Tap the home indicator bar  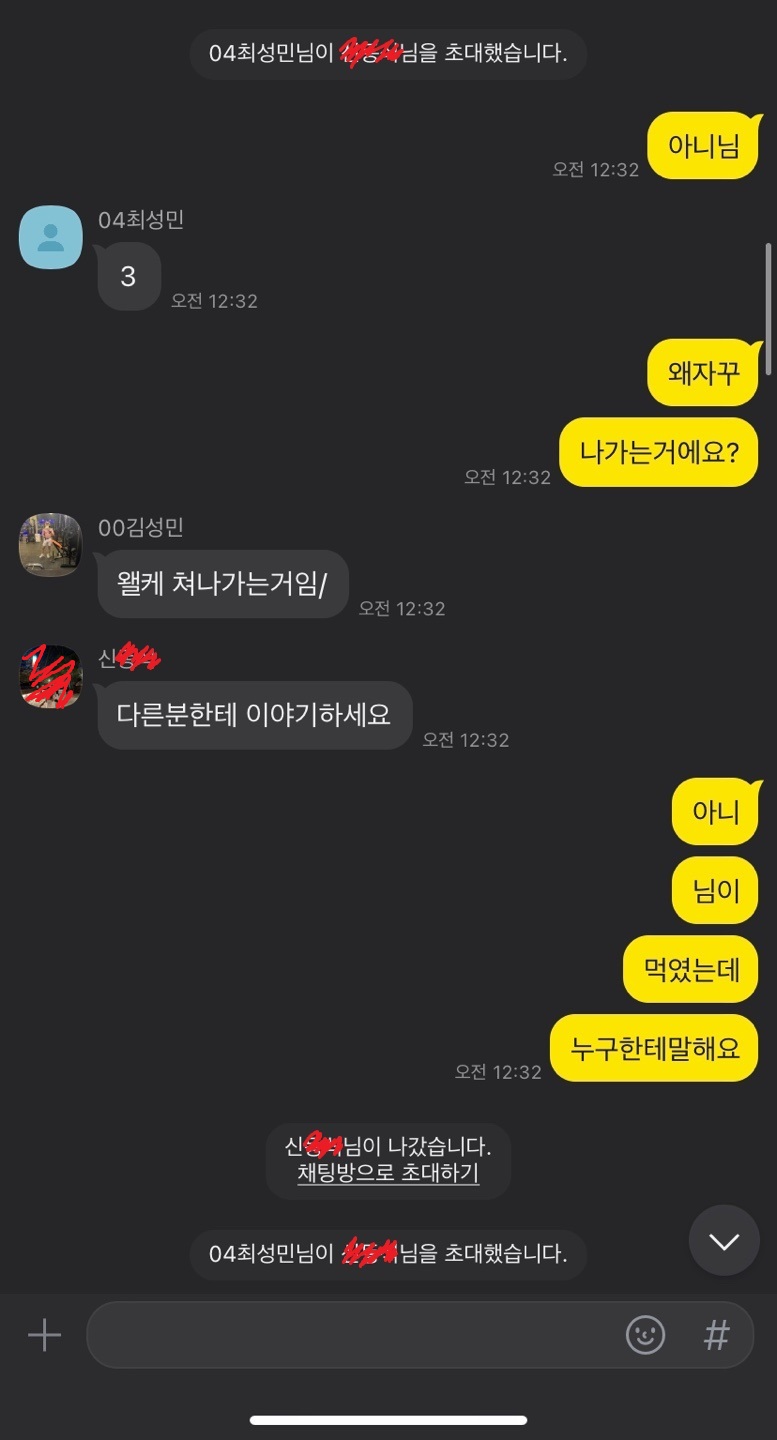click(388, 1420)
